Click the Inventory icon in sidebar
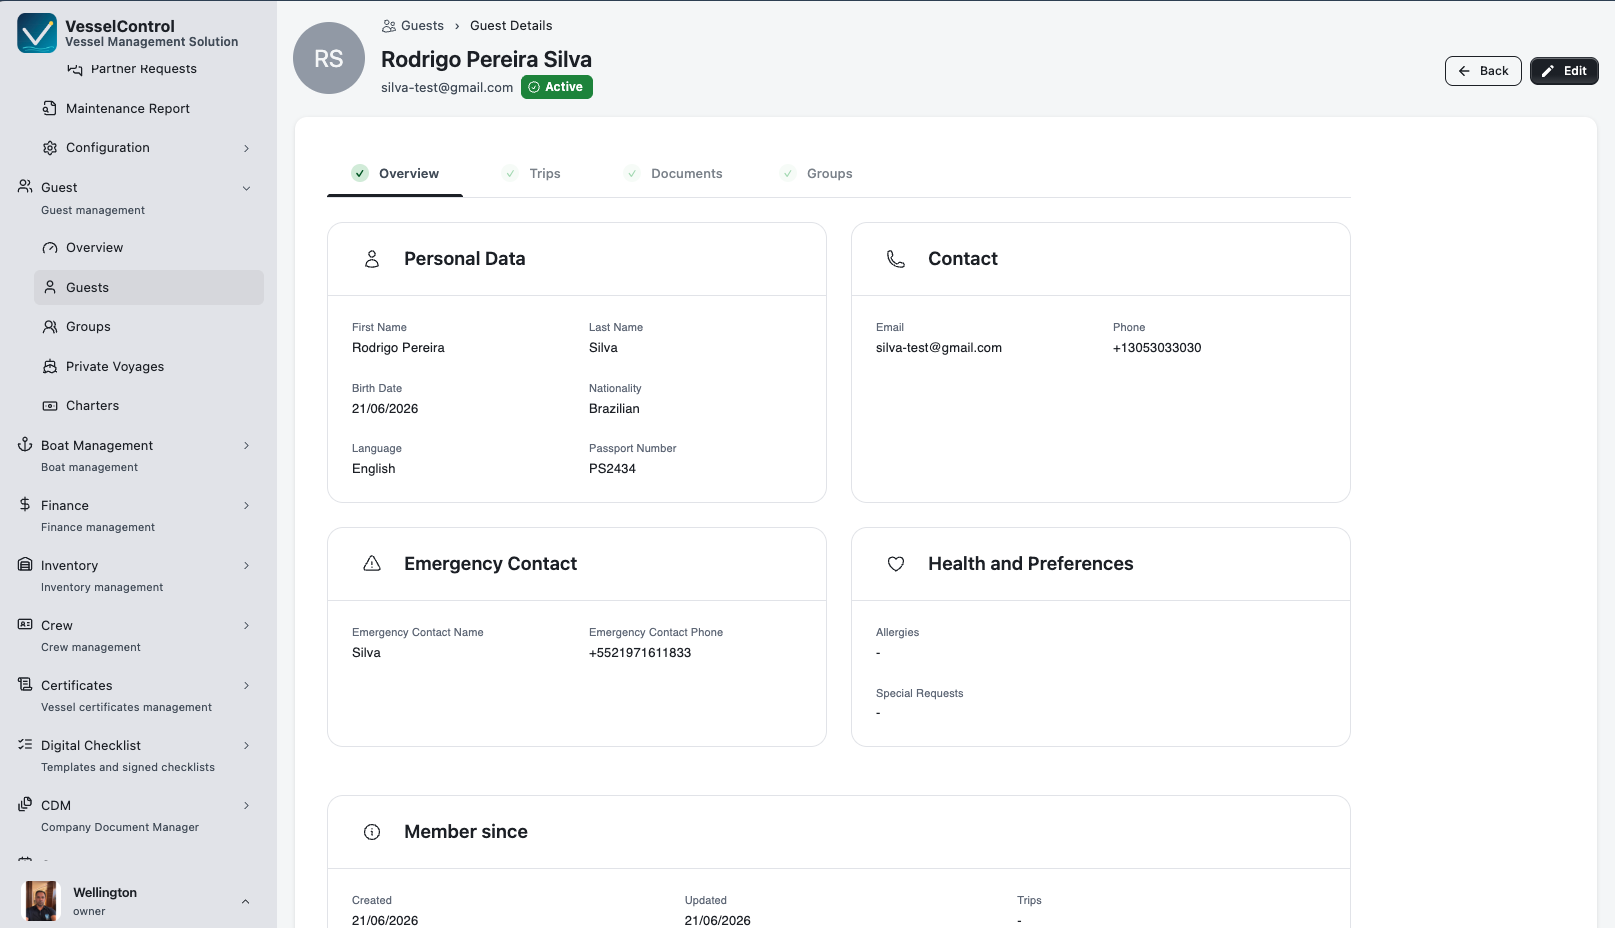The width and height of the screenshot is (1615, 928). [25, 565]
